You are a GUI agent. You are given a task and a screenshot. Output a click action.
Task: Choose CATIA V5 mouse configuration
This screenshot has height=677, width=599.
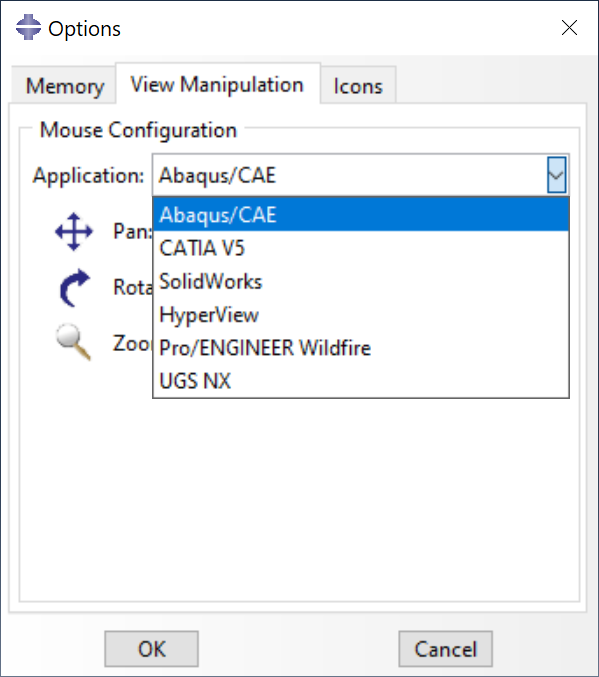coord(361,248)
